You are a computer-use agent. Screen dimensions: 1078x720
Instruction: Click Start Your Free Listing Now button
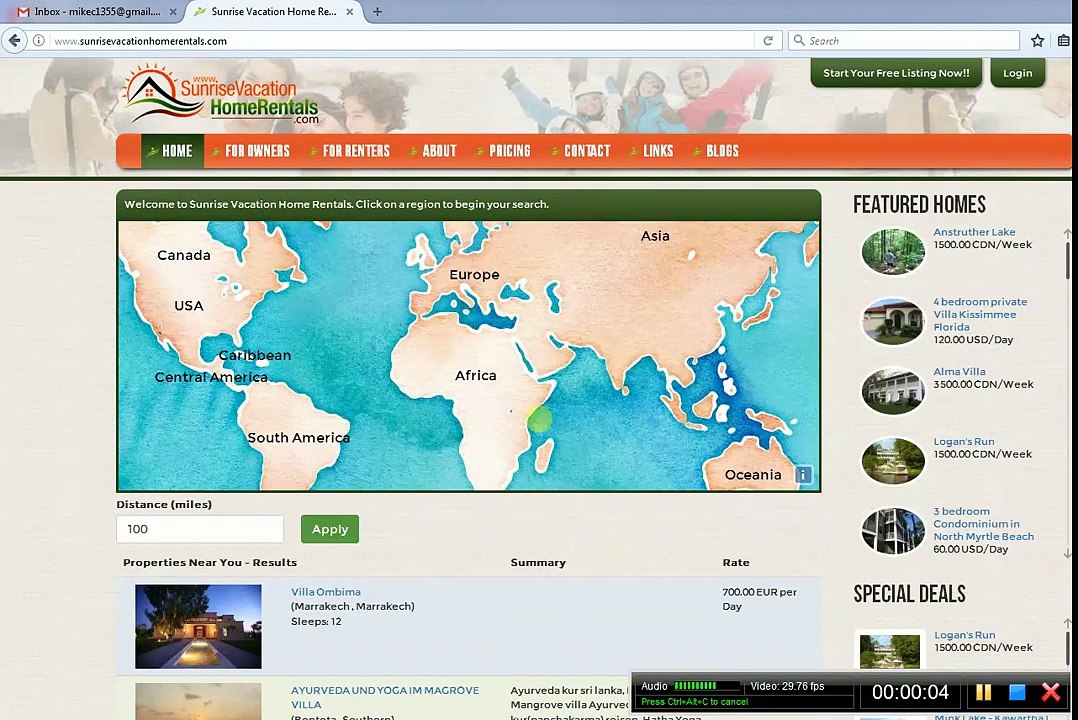[x=896, y=73]
